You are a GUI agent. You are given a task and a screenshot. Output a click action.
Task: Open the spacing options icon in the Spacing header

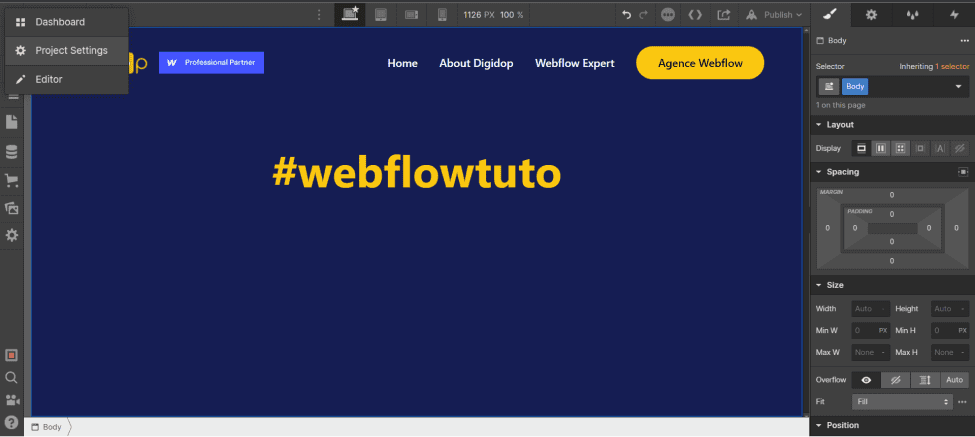tap(963, 172)
